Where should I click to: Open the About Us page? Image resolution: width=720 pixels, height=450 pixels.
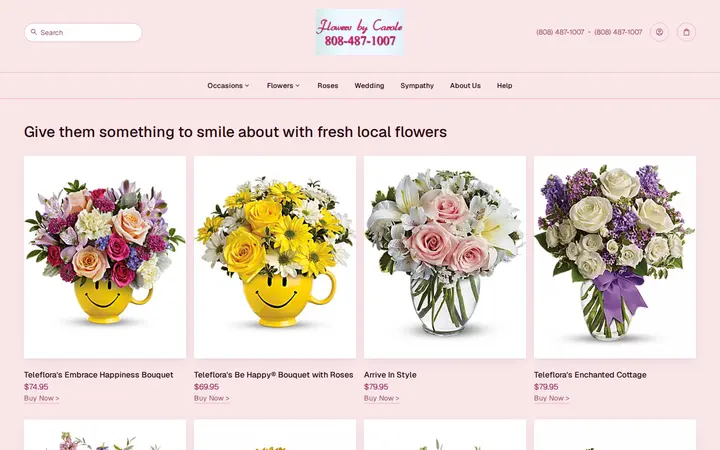(x=465, y=85)
